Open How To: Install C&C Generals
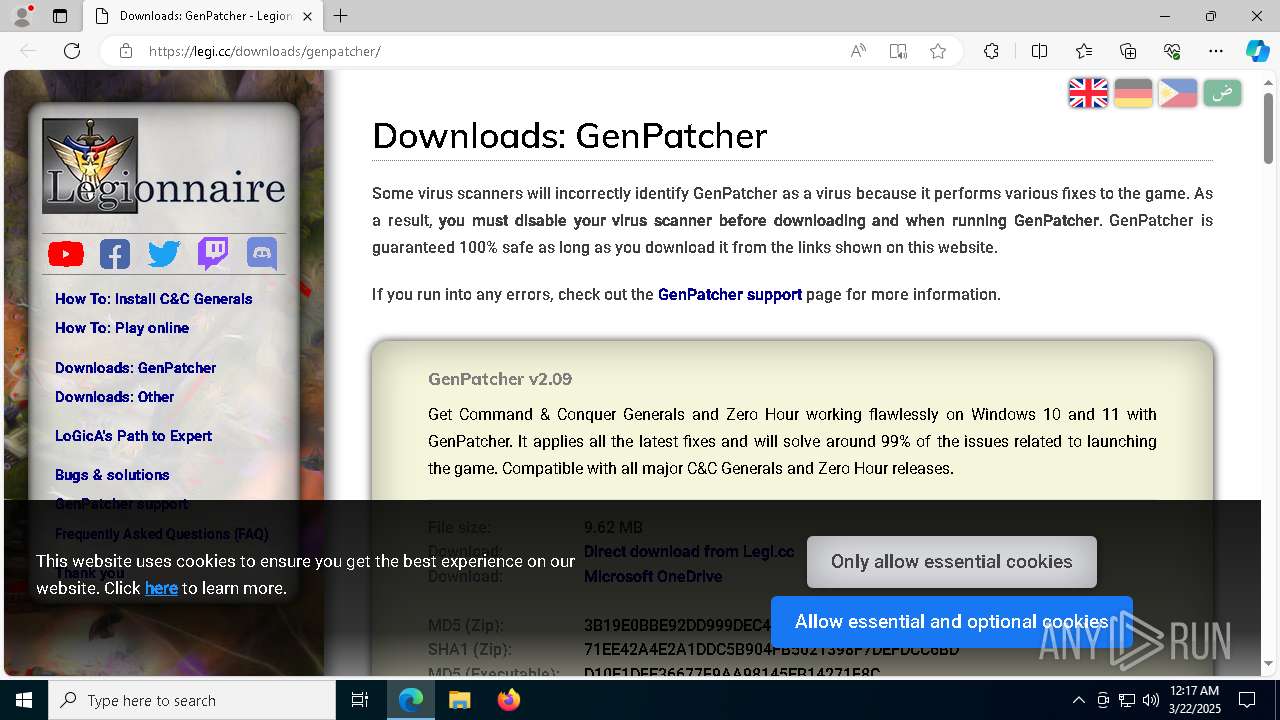Viewport: 1280px width, 720px height. pos(153,299)
